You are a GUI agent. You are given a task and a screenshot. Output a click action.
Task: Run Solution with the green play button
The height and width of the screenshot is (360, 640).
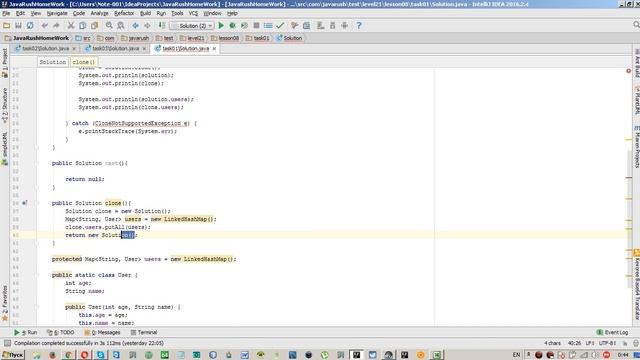[x=221, y=25]
